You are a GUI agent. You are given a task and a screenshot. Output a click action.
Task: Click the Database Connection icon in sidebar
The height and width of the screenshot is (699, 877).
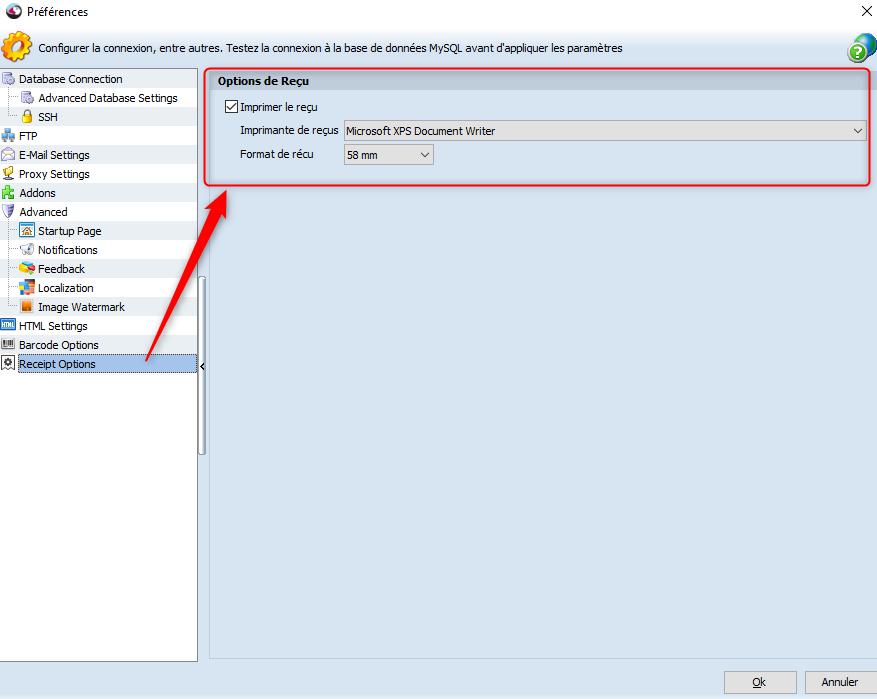click(x=9, y=79)
